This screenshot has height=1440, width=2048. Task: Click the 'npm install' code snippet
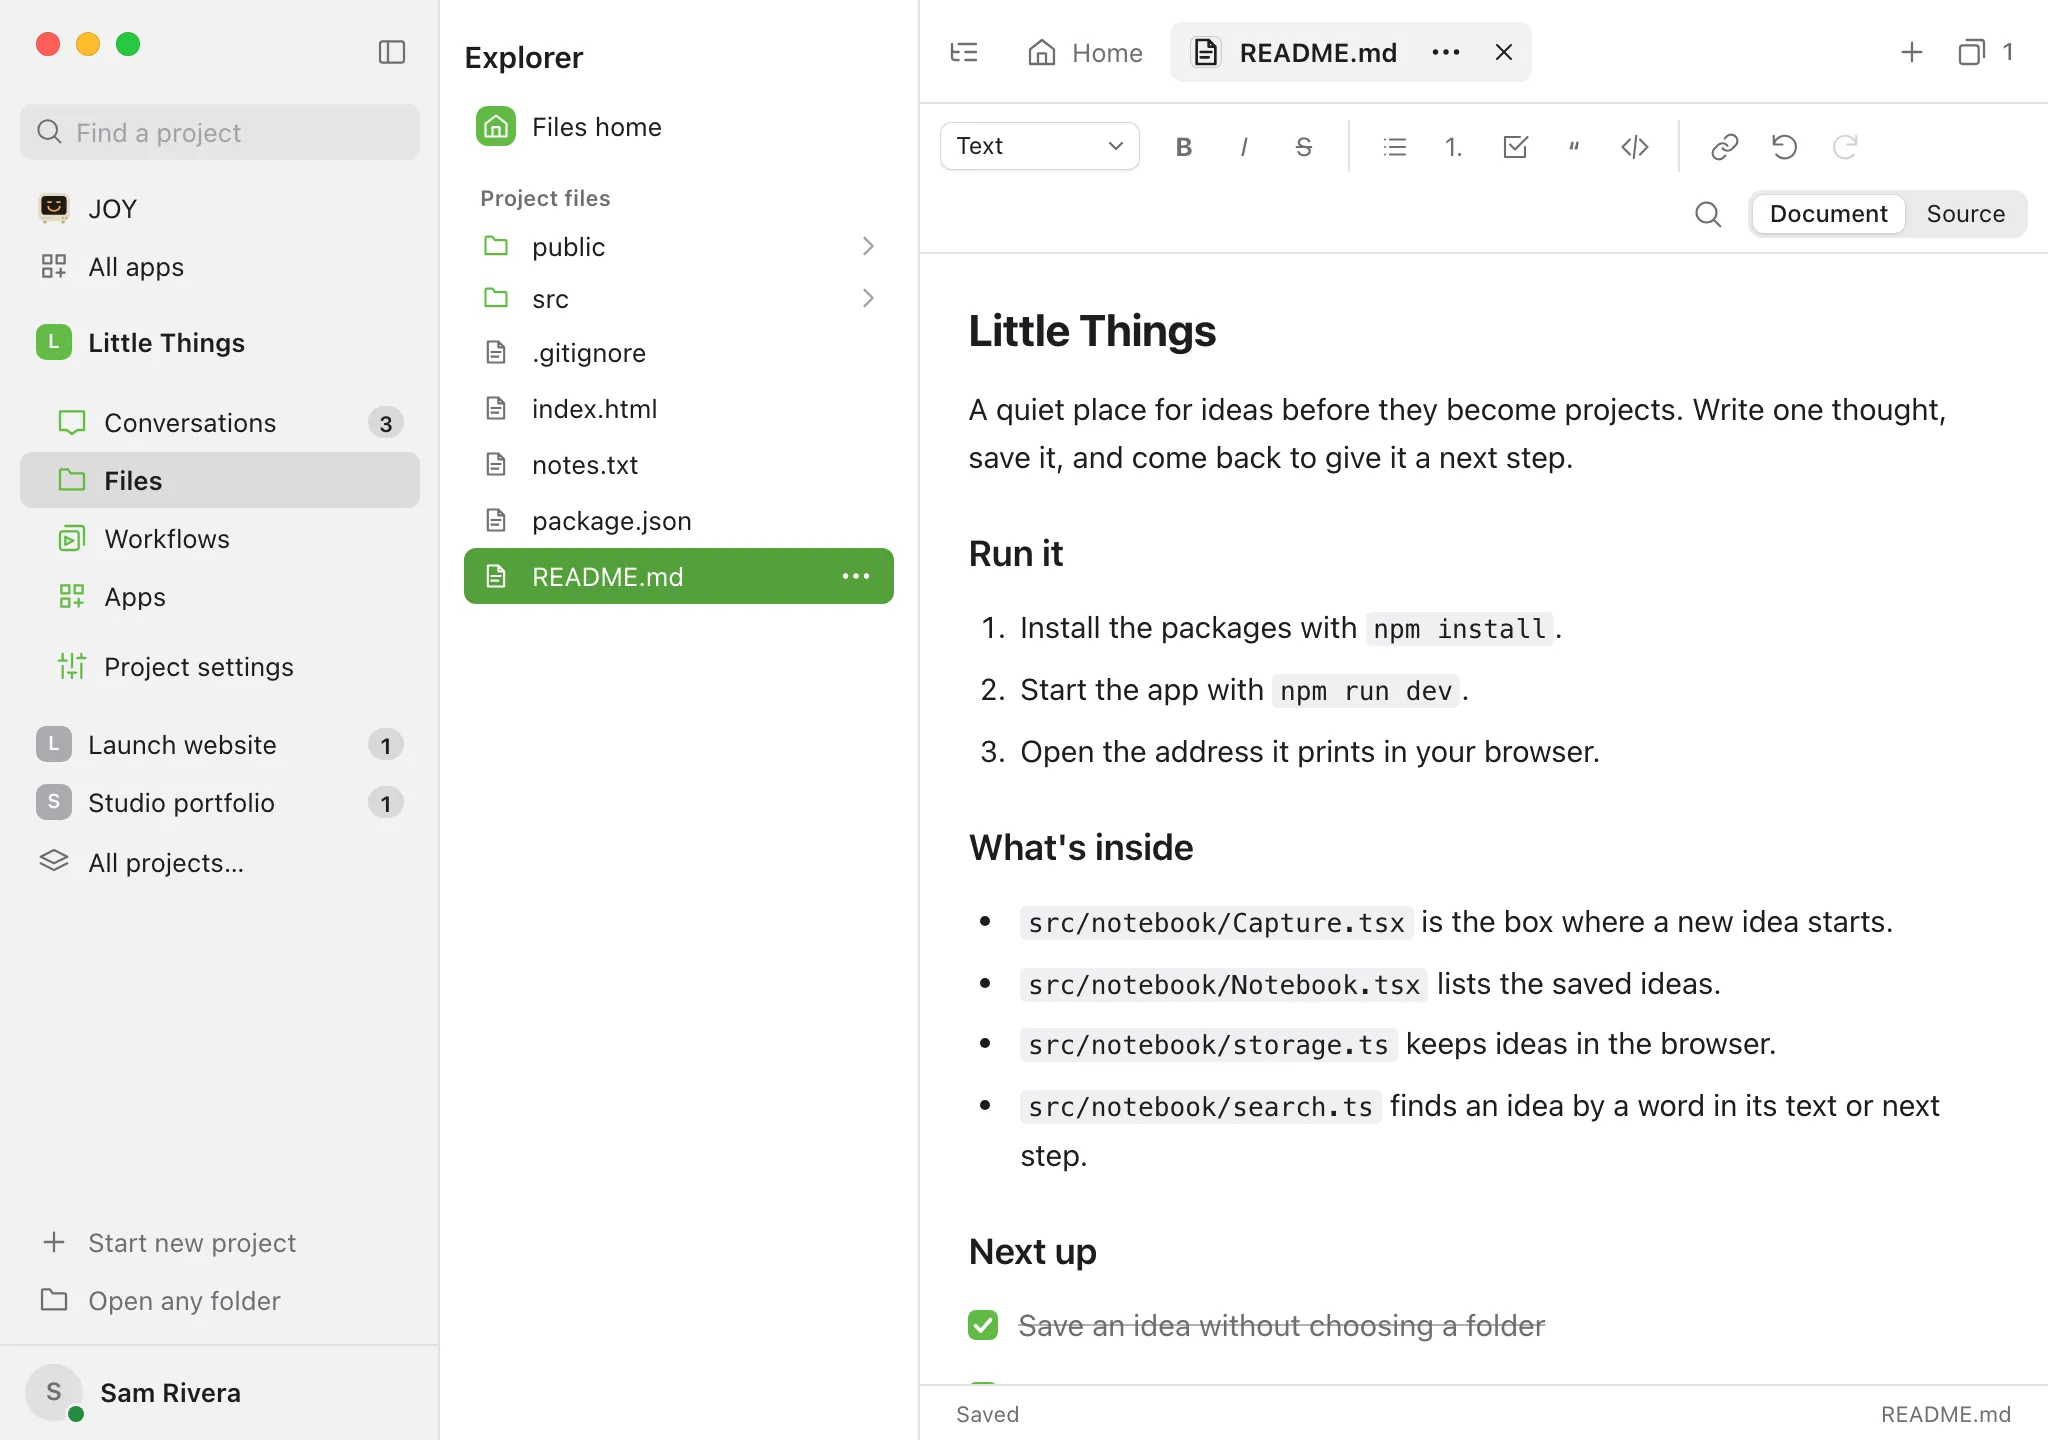1459,629
